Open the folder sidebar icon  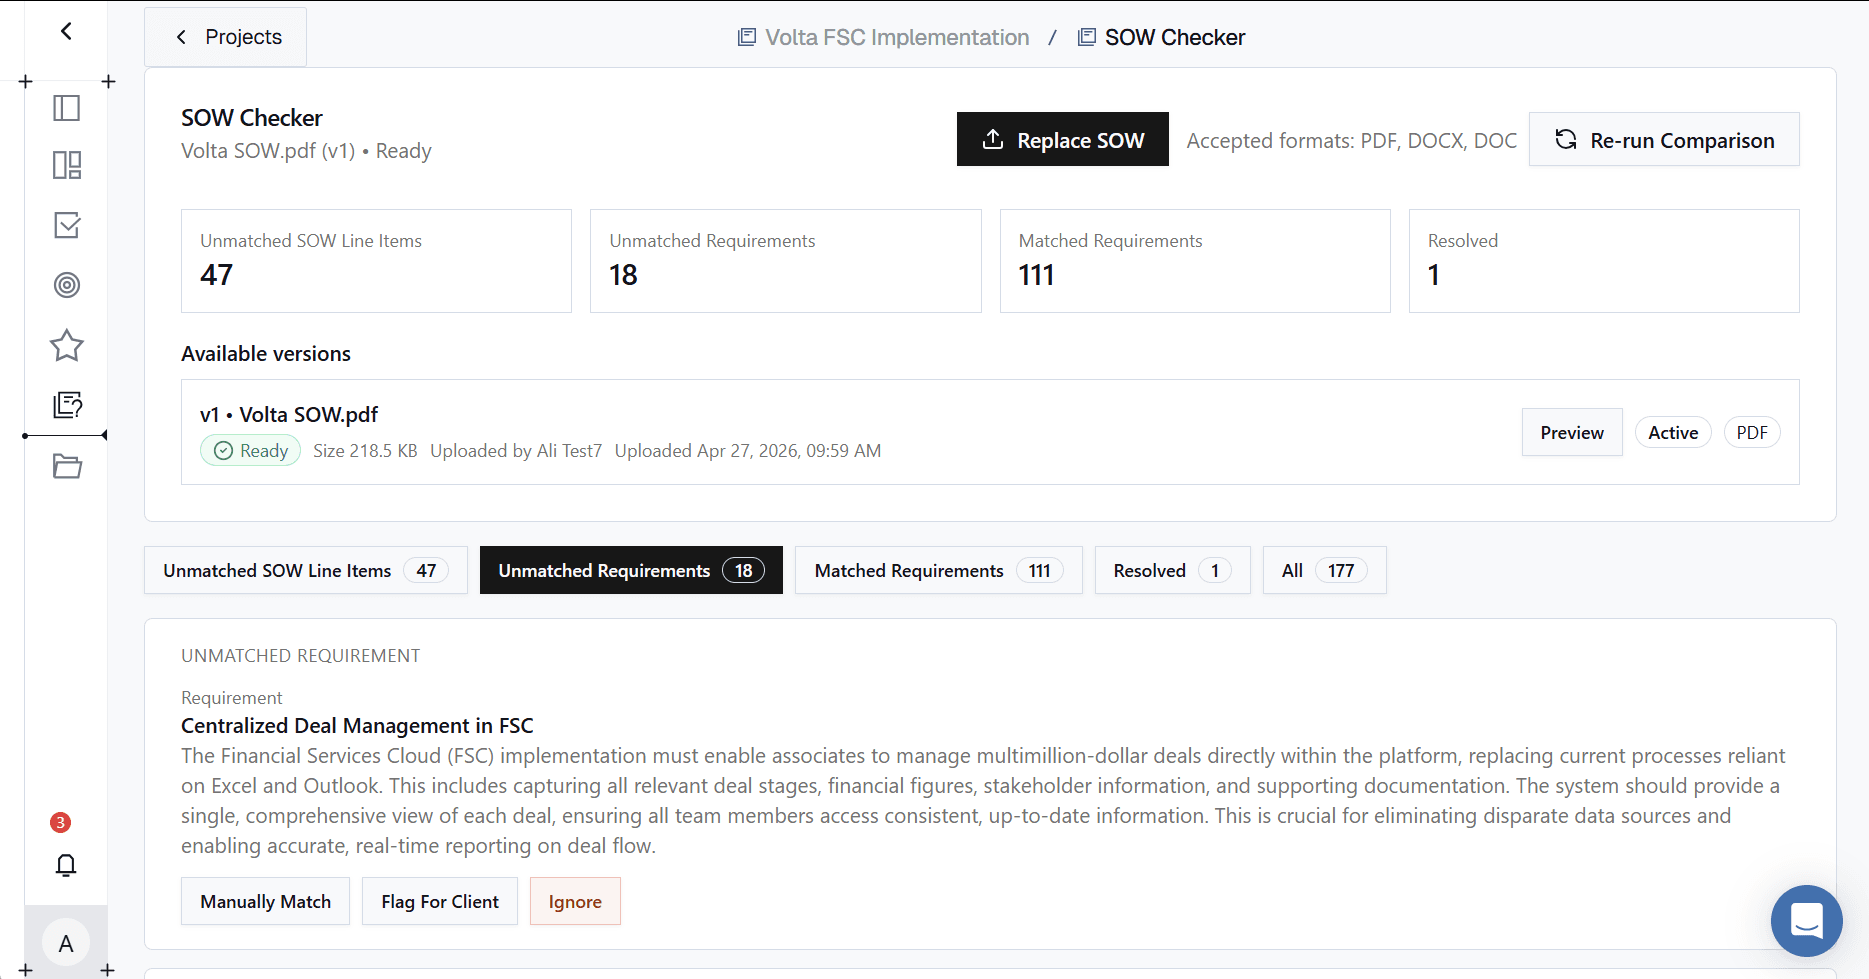click(x=66, y=466)
